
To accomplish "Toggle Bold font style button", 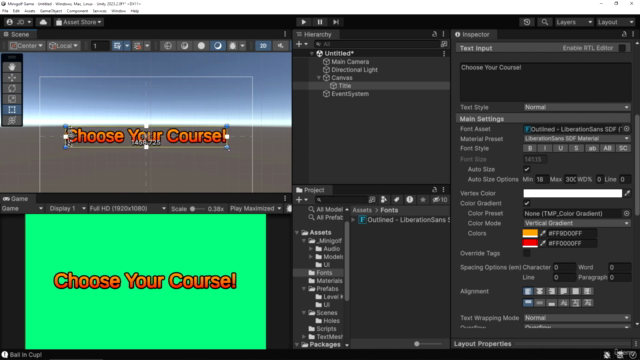I will (530, 149).
